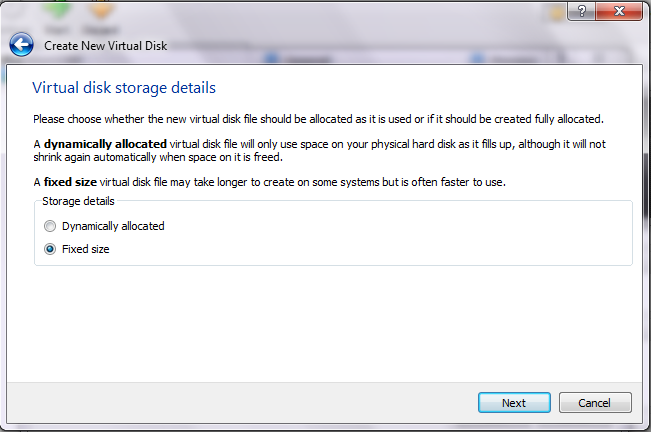Click the gray footer area left of Next
651x432 pixels.
tap(250, 402)
